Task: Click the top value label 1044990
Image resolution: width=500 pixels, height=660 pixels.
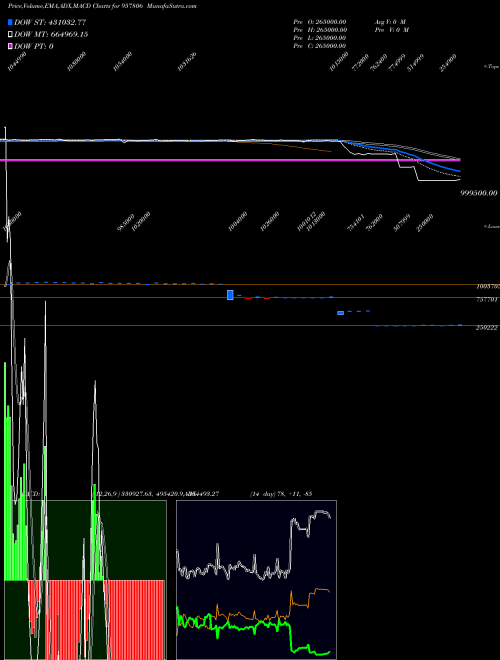Action: point(17,61)
